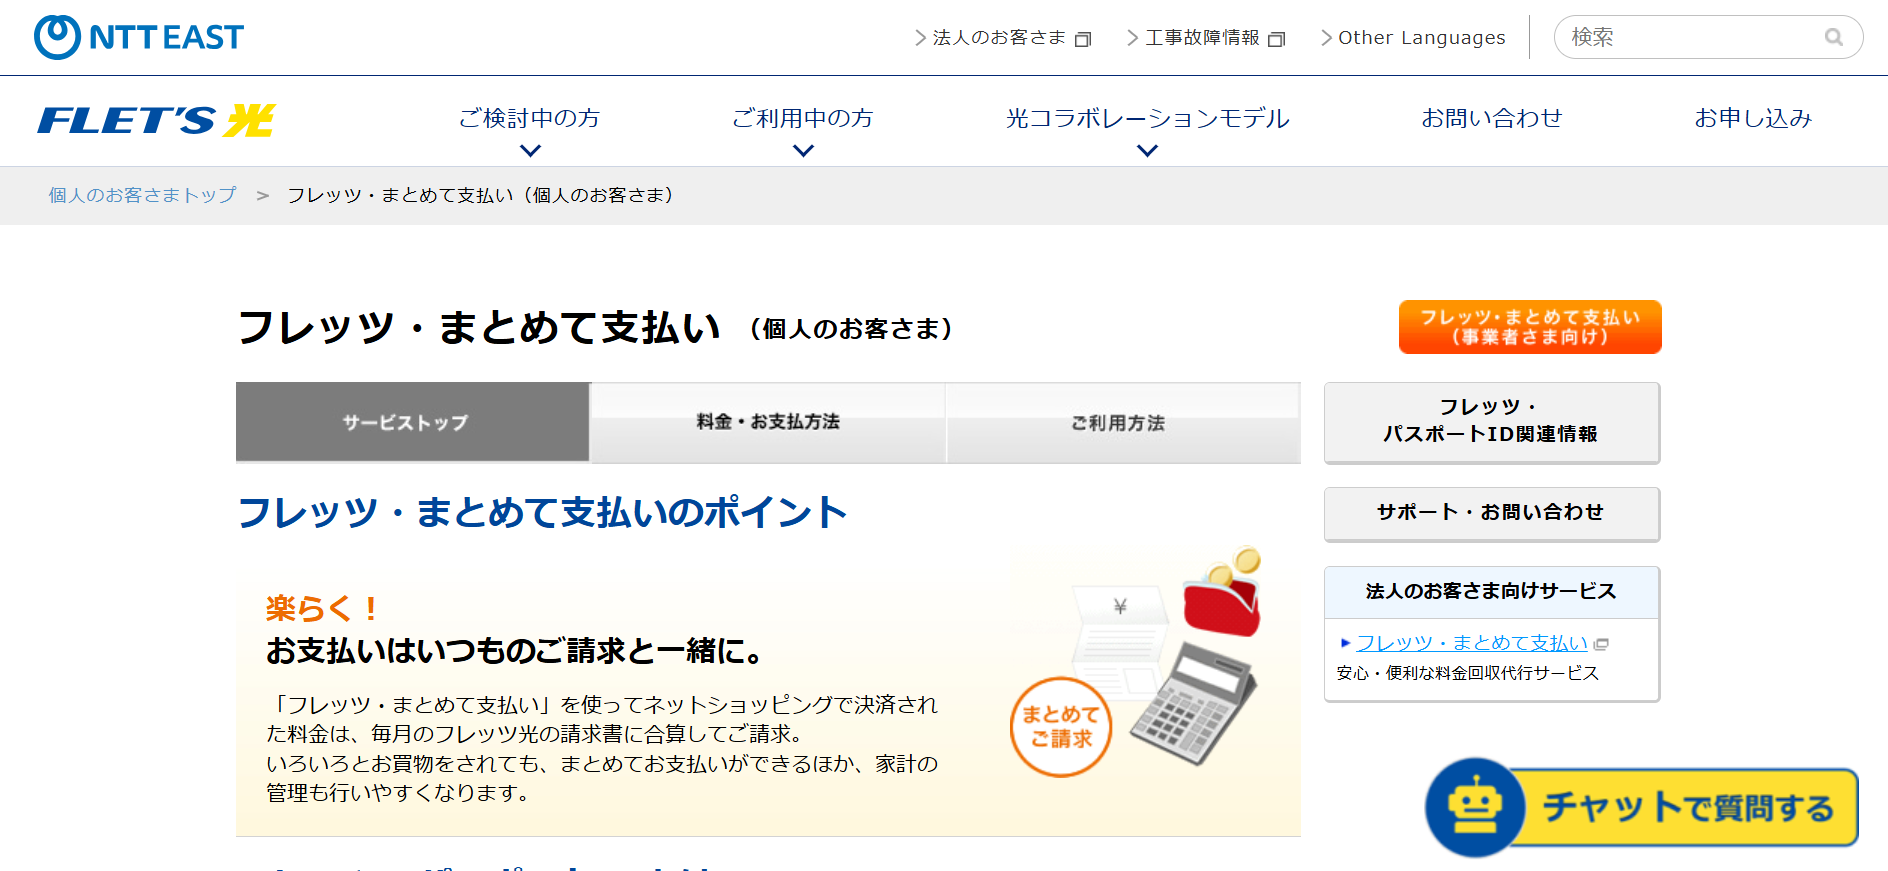This screenshot has height=871, width=1888.
Task: Select the サービストップ tab
Action: click(x=413, y=422)
